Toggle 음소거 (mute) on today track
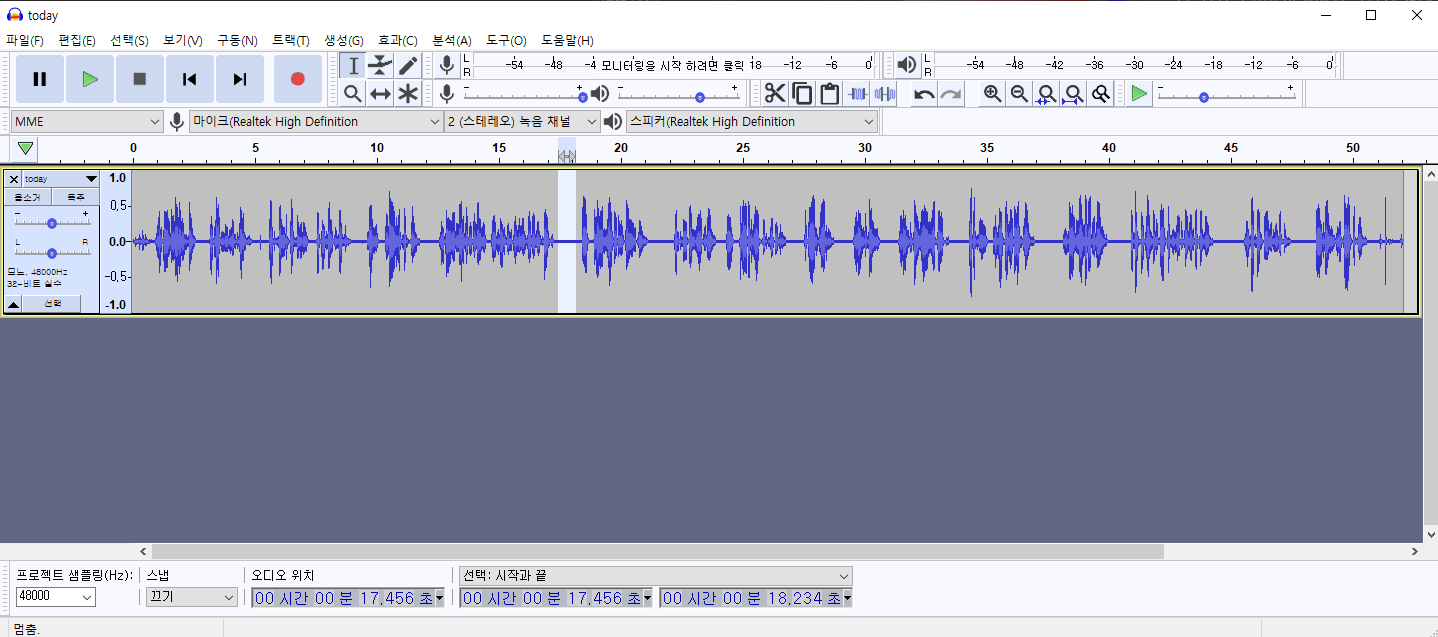 click(x=28, y=197)
